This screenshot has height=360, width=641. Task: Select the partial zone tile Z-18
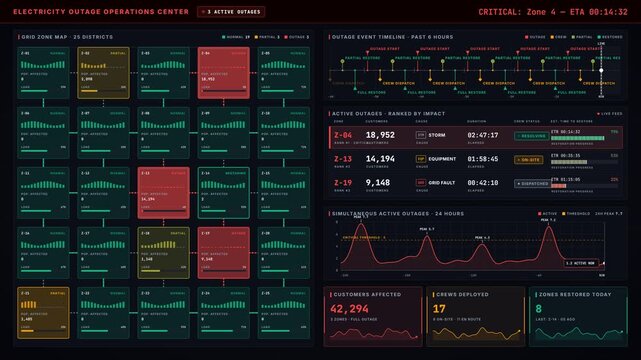[x=164, y=253]
